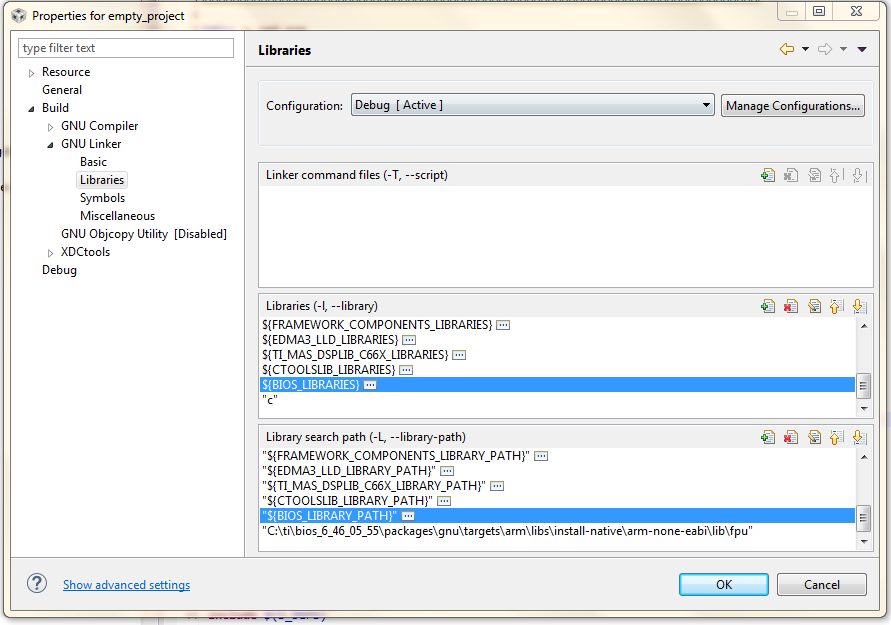
Task: Expand variable button next to ${BIOS_LIBRARY_PATH}
Action: [x=408, y=516]
